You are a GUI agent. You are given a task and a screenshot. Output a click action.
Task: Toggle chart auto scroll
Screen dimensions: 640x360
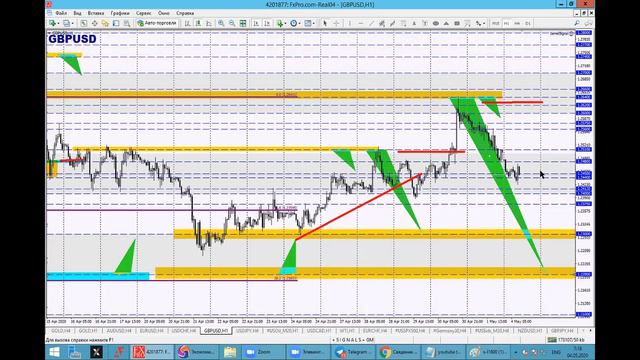point(256,23)
